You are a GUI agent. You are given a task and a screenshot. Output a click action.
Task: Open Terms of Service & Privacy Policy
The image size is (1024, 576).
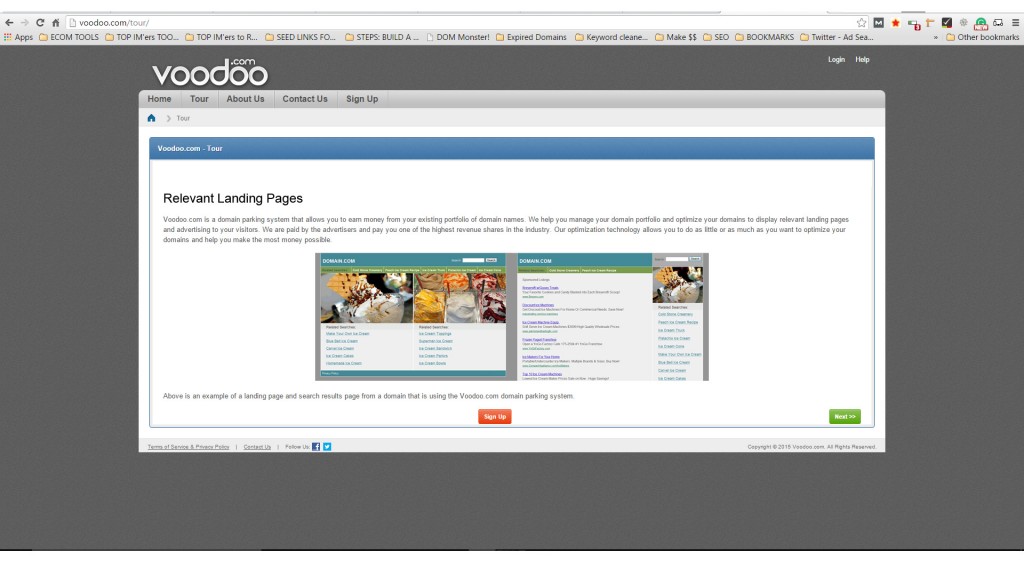[188, 447]
